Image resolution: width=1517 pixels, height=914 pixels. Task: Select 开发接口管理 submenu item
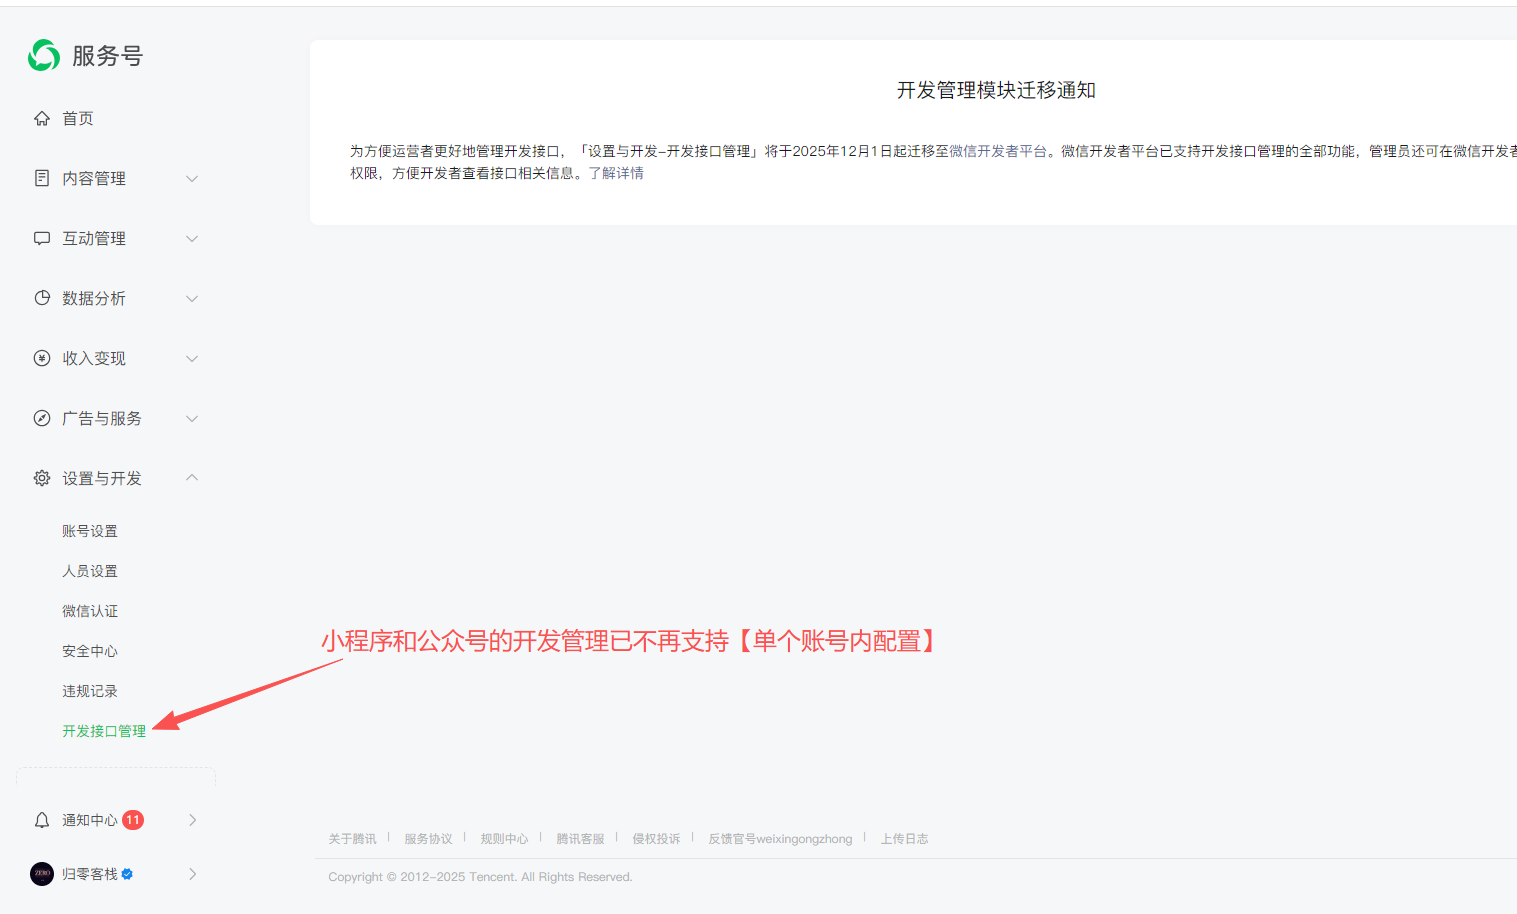point(104,731)
